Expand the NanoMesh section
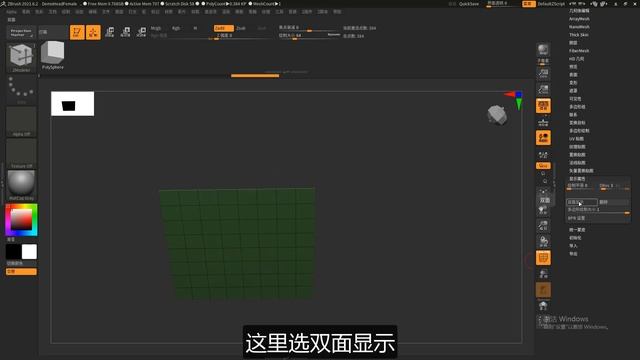The width and height of the screenshot is (640, 360). pyautogui.click(x=579, y=27)
